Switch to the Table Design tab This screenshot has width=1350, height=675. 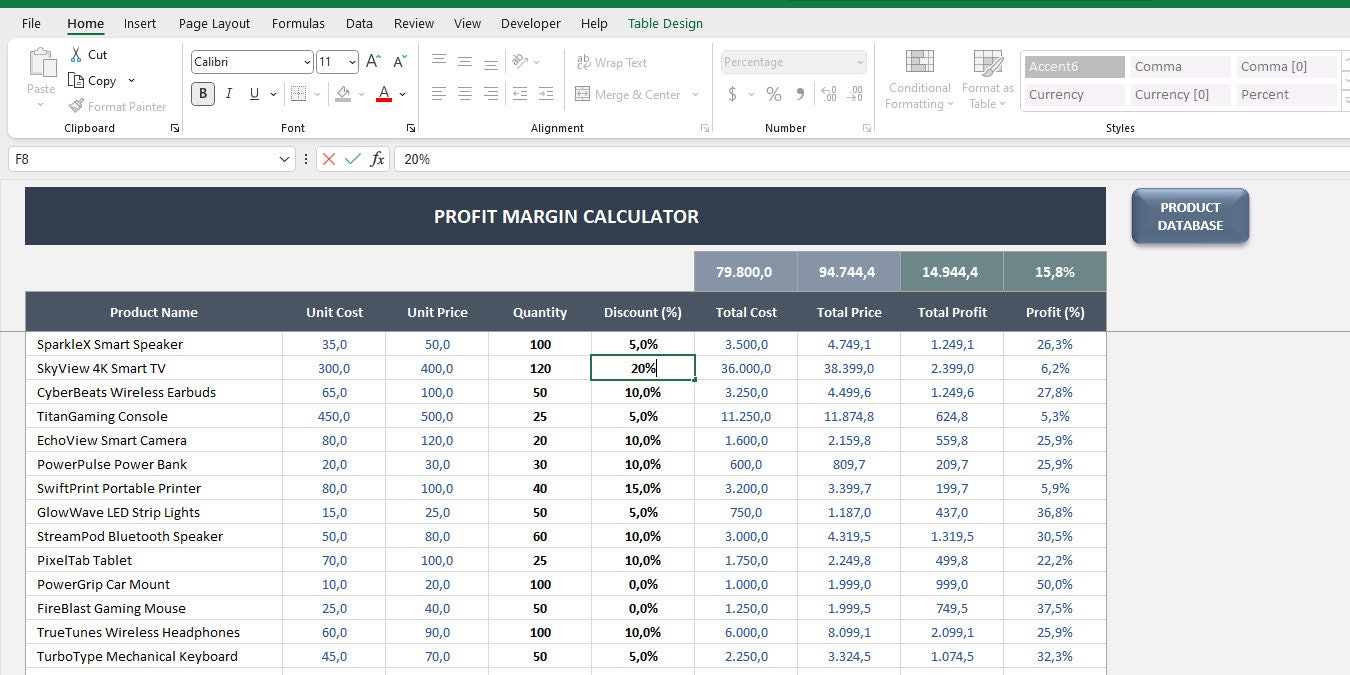coord(665,23)
